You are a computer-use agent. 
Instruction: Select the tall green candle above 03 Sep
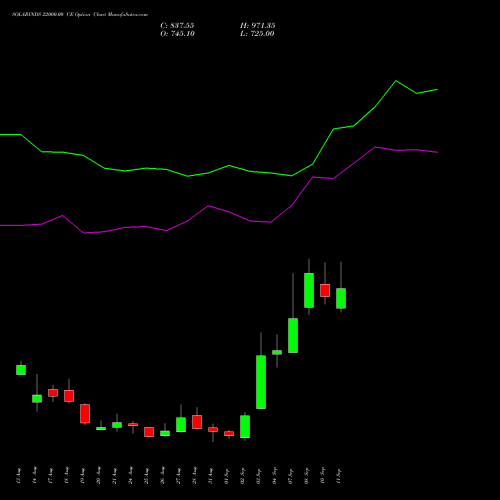pos(261,382)
